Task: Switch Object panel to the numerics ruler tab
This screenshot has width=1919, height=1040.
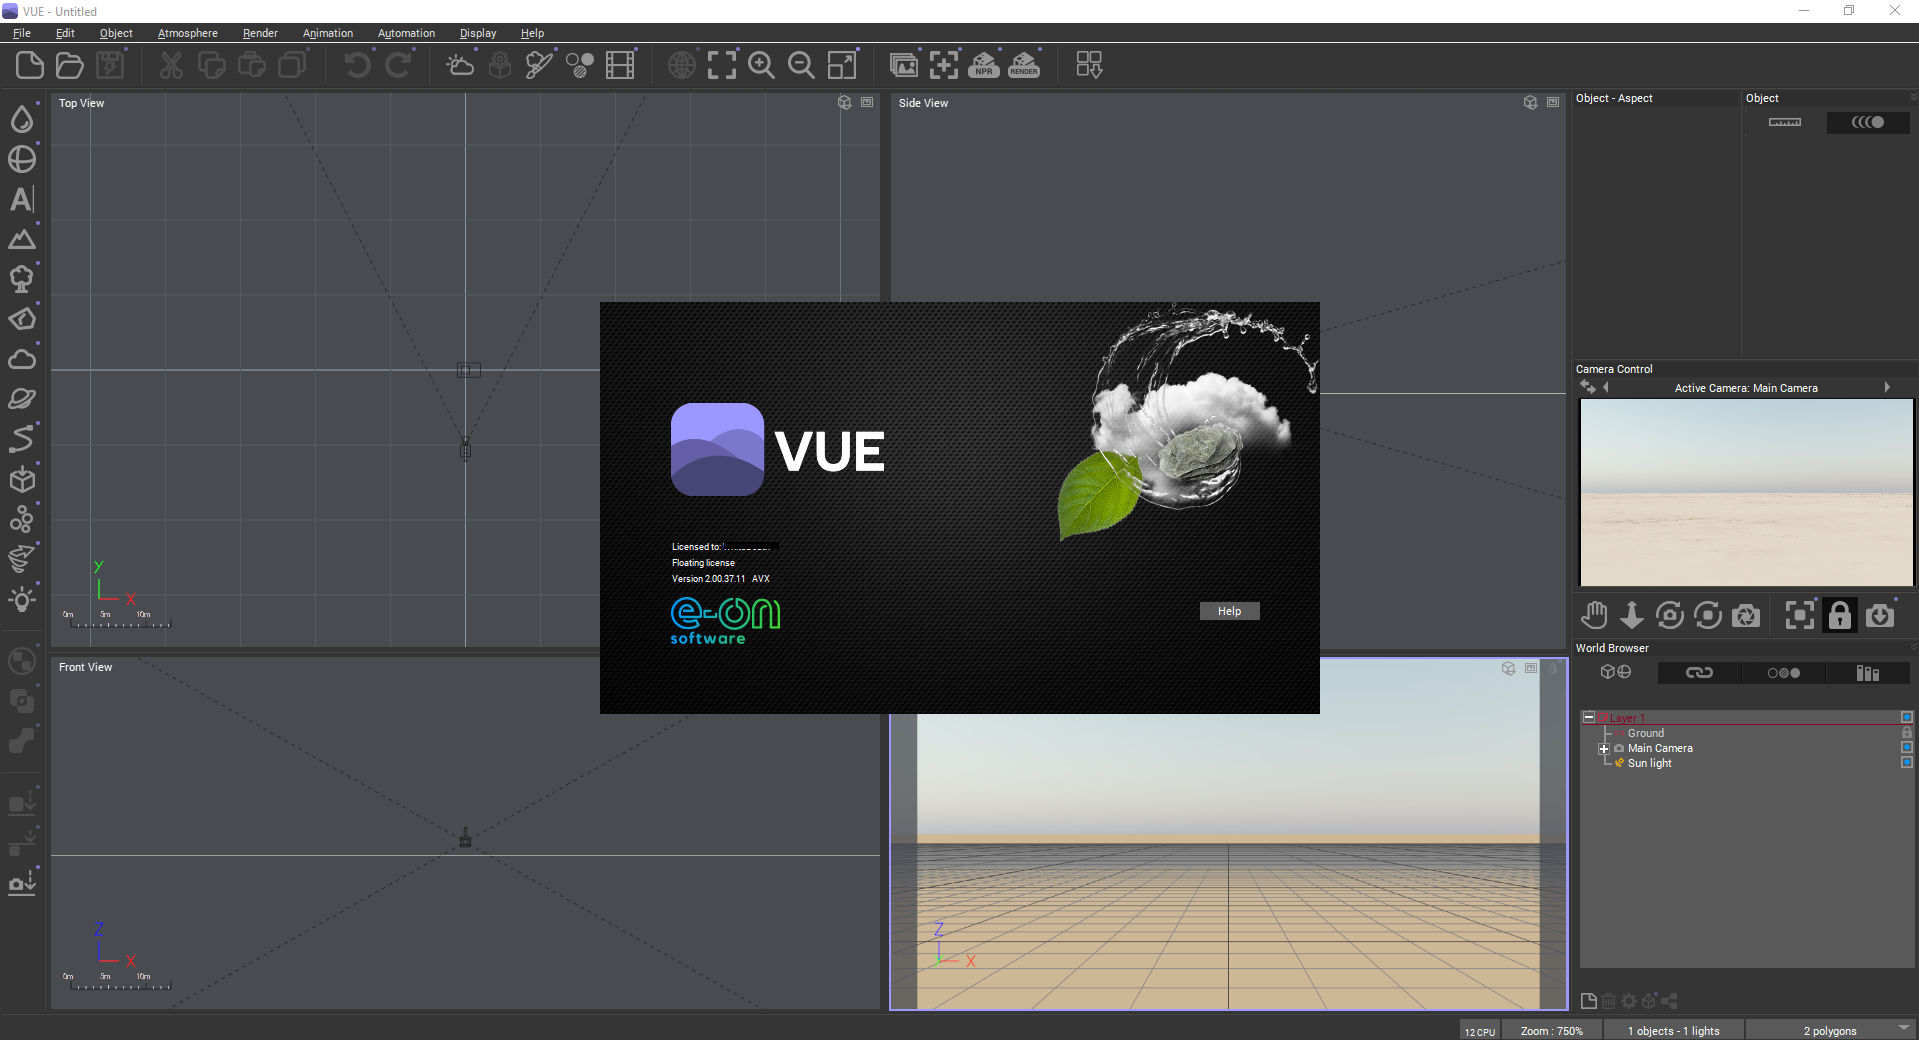Action: coord(1785,122)
